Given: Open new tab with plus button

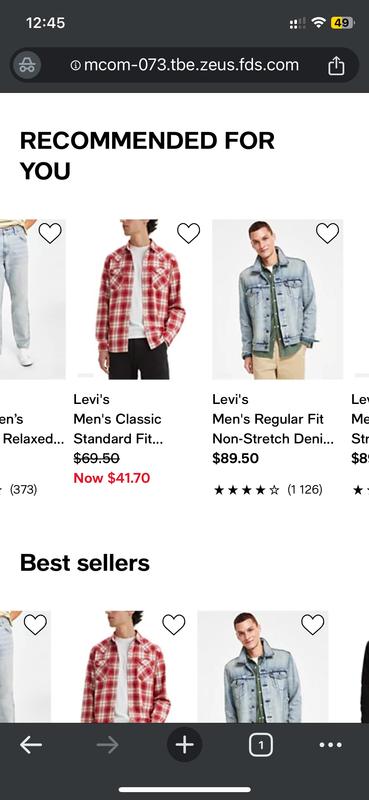Looking at the screenshot, I should [x=185, y=745].
